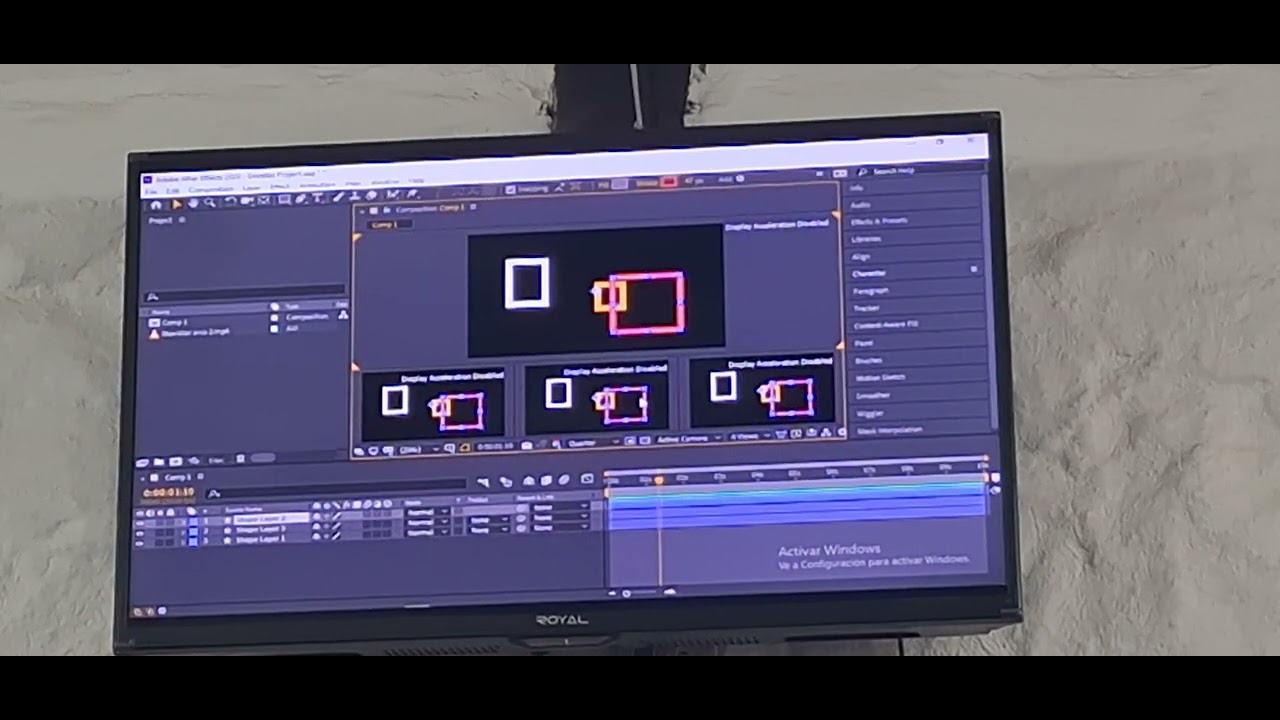Select the Clone Stamp tool
The width and height of the screenshot is (1280, 720).
pyautogui.click(x=355, y=196)
